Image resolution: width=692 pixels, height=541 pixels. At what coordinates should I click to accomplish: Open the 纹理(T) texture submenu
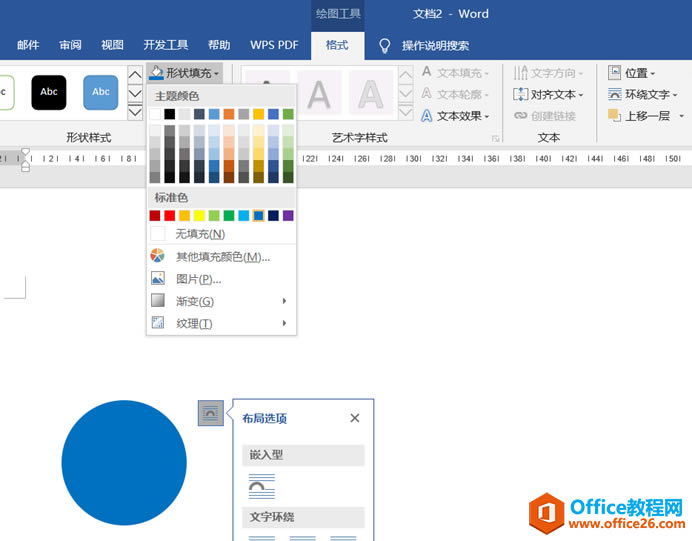[x=221, y=323]
